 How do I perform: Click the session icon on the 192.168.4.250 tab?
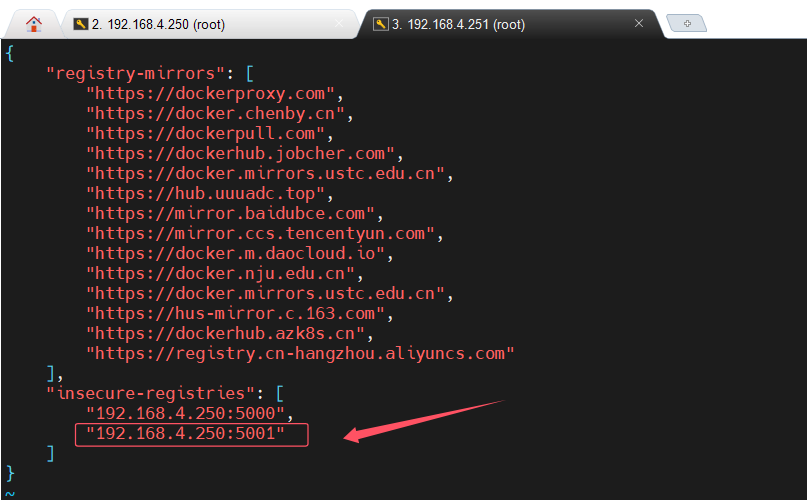[80, 24]
